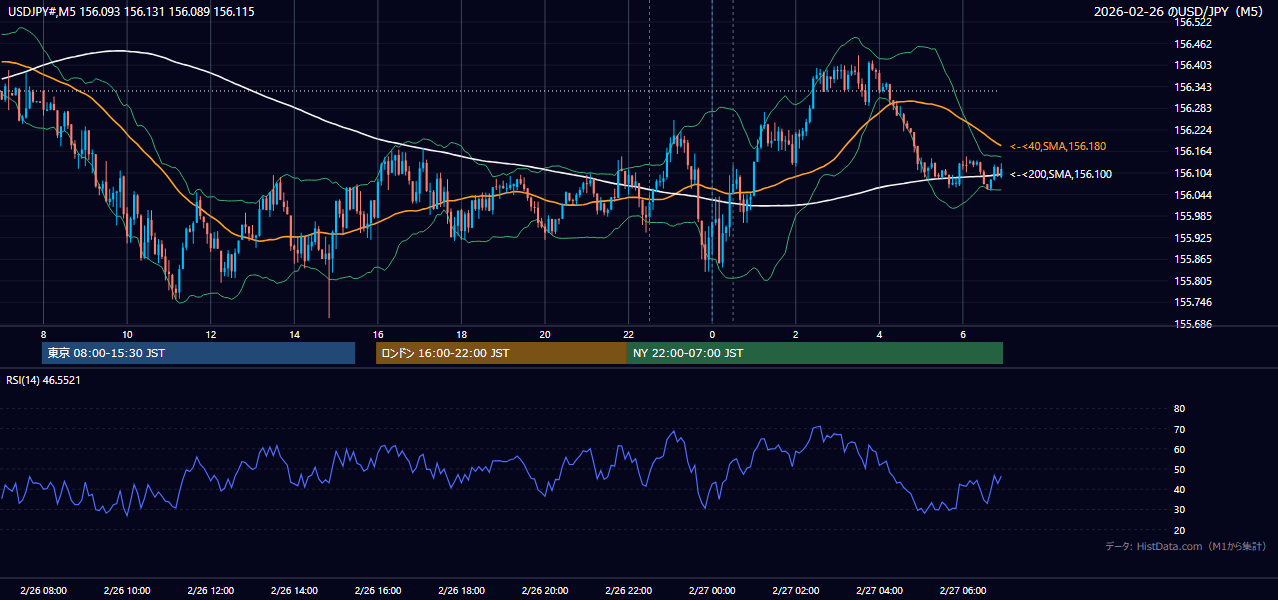
Task: Select the ロンドン 16:00-22:00 JST session bar
Action: (501, 353)
